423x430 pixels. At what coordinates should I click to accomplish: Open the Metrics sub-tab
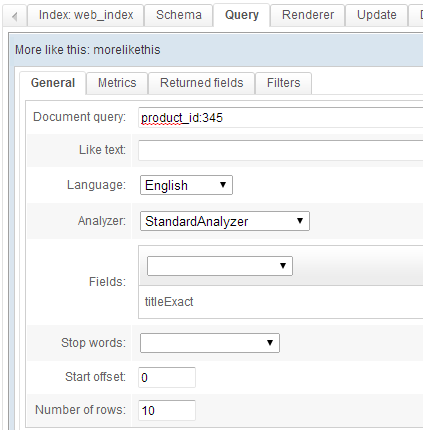[x=117, y=83]
